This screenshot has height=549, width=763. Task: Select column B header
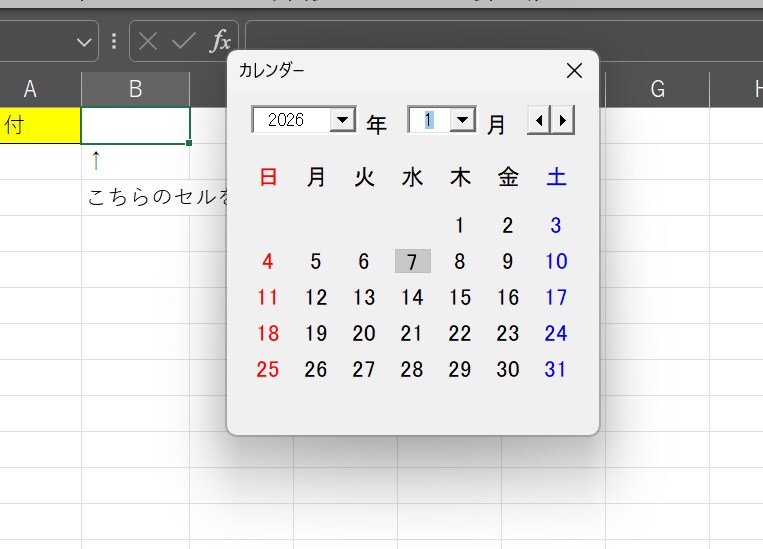point(135,89)
